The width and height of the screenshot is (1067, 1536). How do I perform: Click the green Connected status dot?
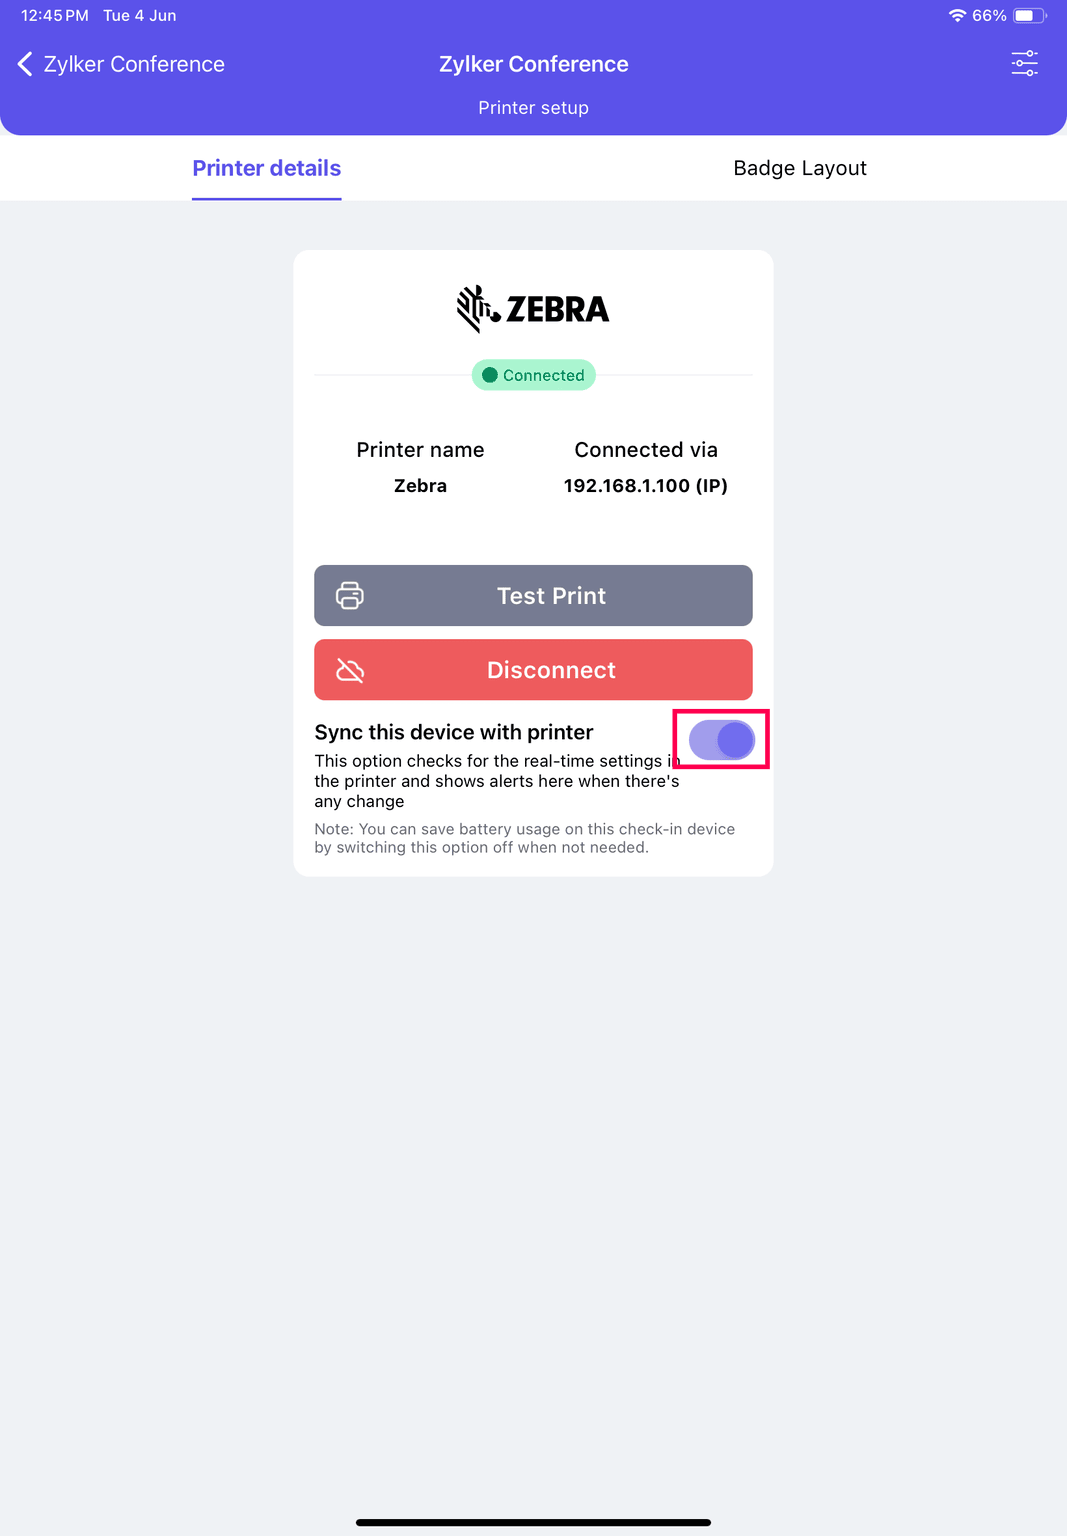(490, 375)
